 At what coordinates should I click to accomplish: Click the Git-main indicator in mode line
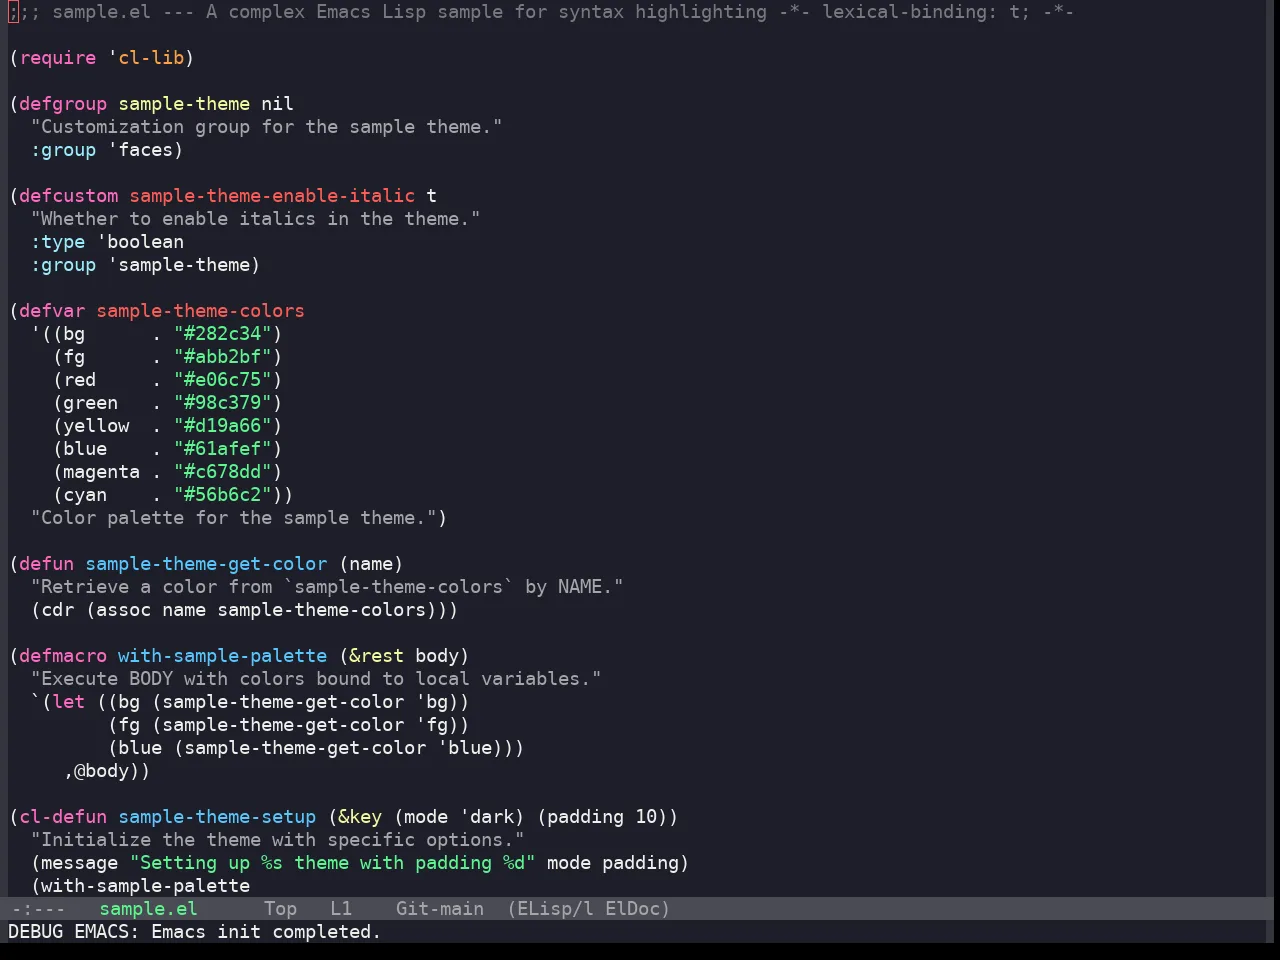point(440,908)
